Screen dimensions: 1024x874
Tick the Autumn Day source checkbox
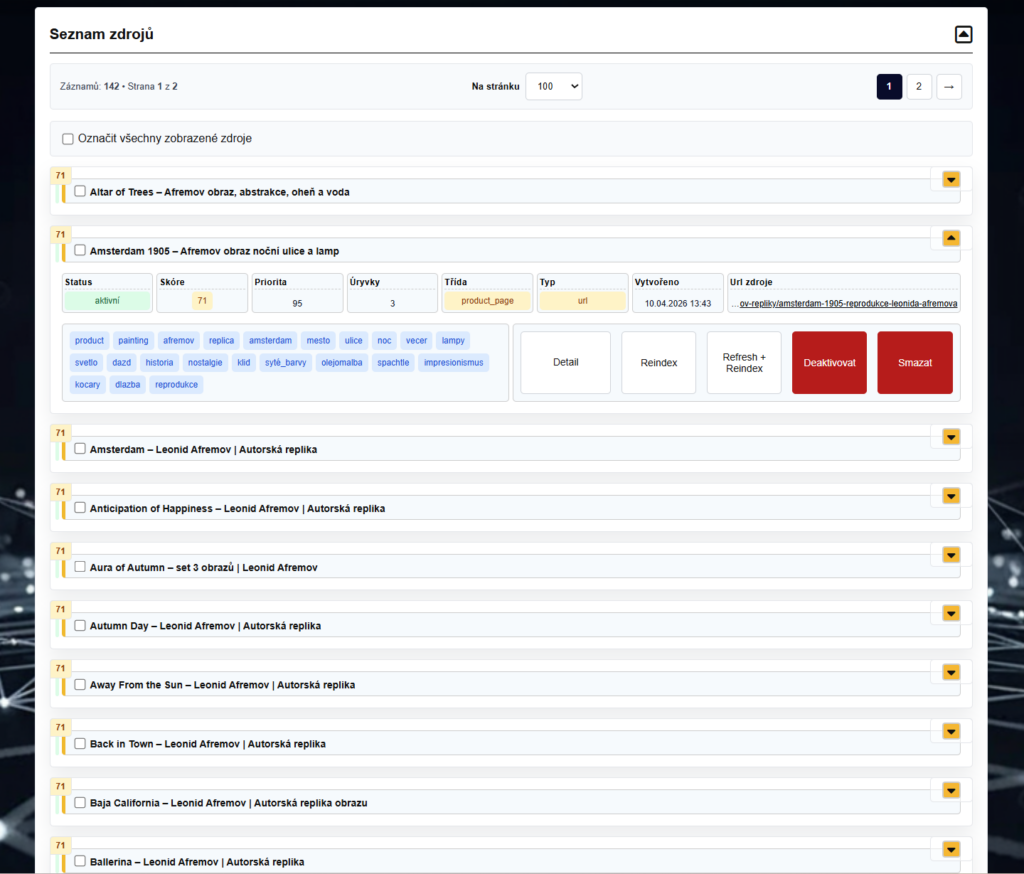(80, 625)
